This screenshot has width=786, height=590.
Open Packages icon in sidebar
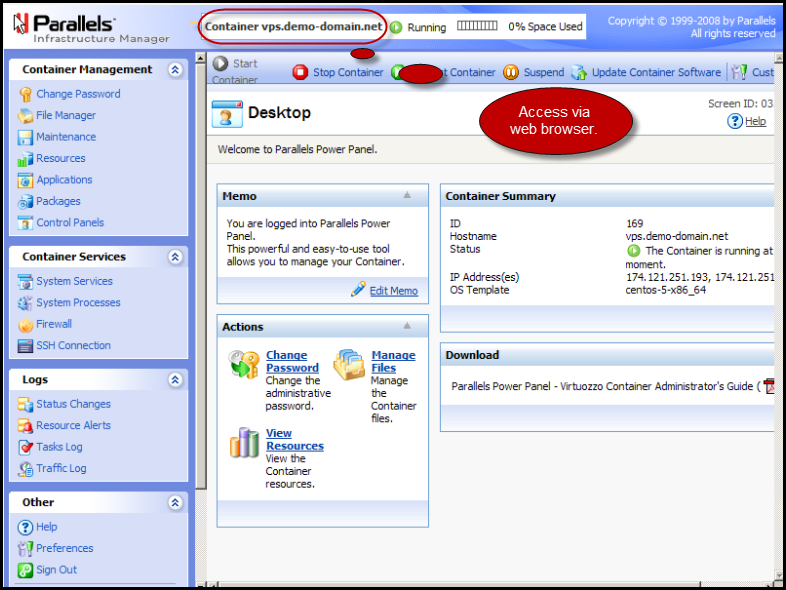click(25, 202)
